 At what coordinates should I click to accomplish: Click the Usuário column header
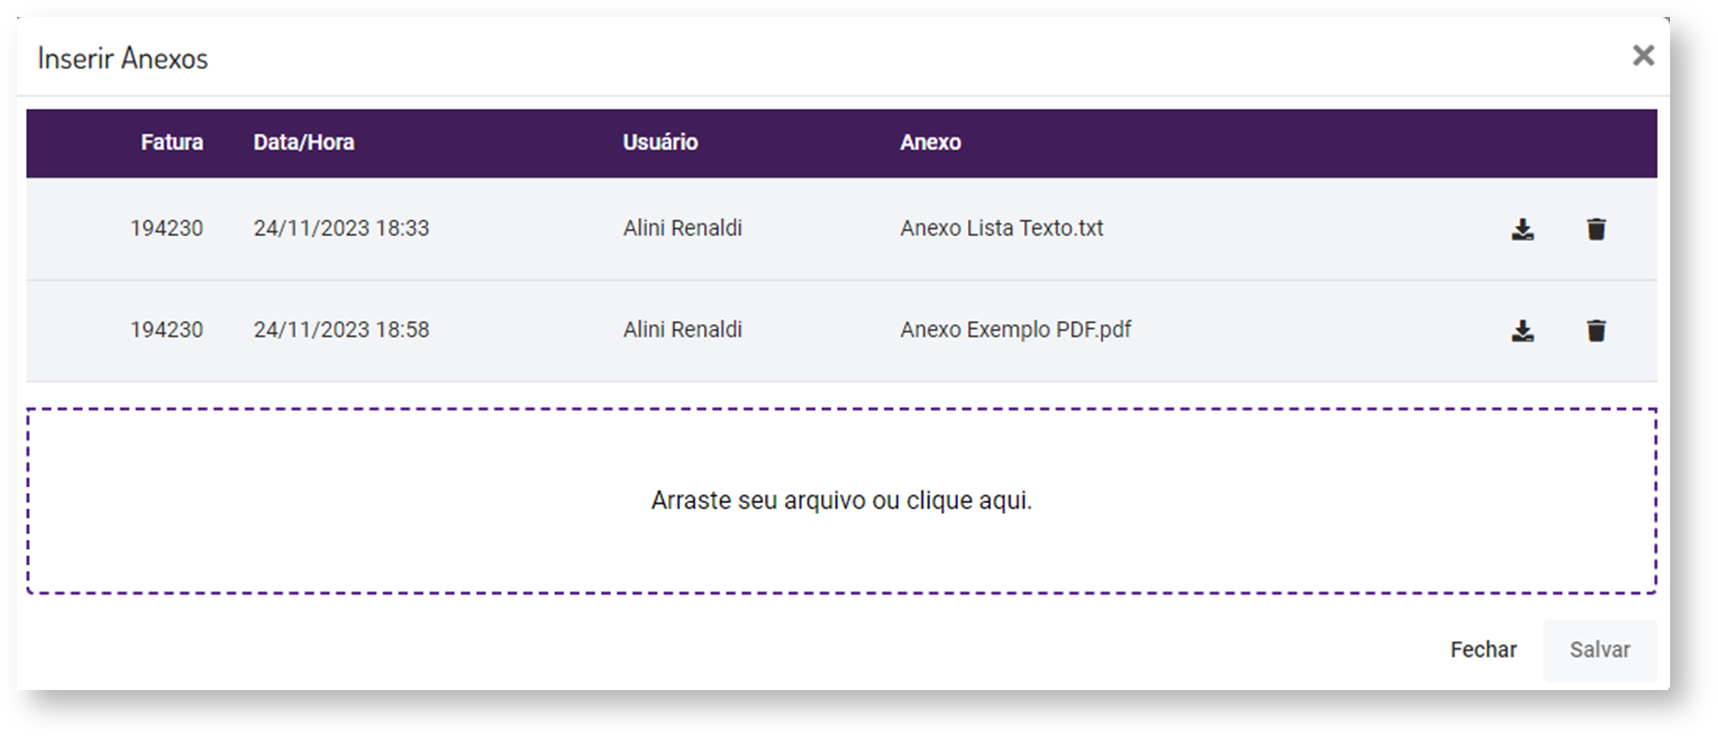tap(660, 143)
